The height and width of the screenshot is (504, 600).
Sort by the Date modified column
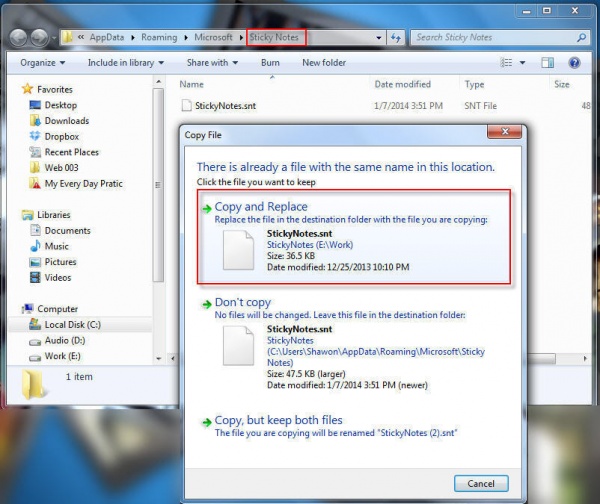(x=403, y=84)
